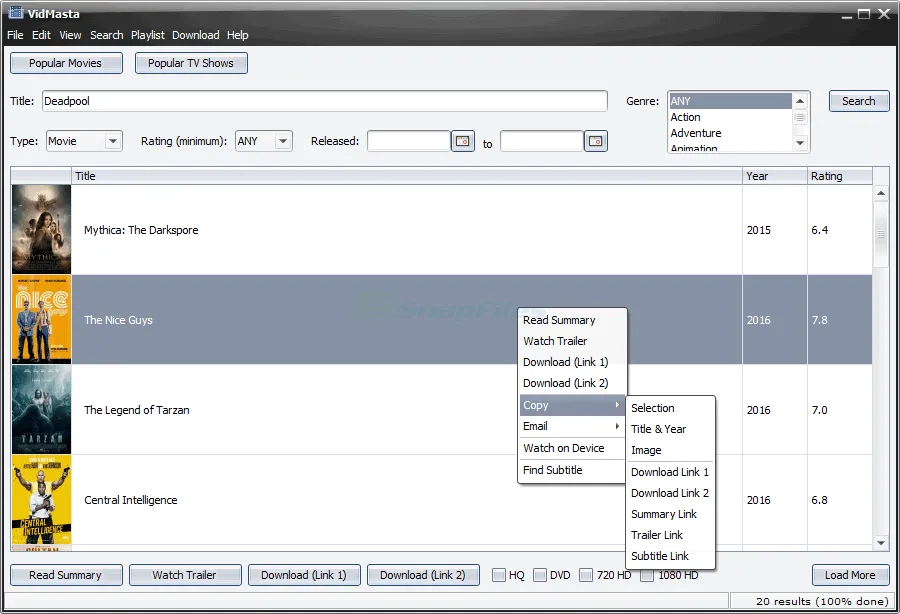Expand the Copy submenu arrow
The width and height of the screenshot is (900, 614).
(617, 405)
